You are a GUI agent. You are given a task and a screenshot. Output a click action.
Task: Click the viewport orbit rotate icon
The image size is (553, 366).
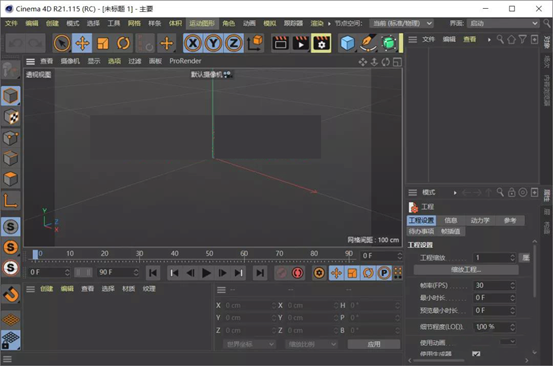[x=386, y=62]
